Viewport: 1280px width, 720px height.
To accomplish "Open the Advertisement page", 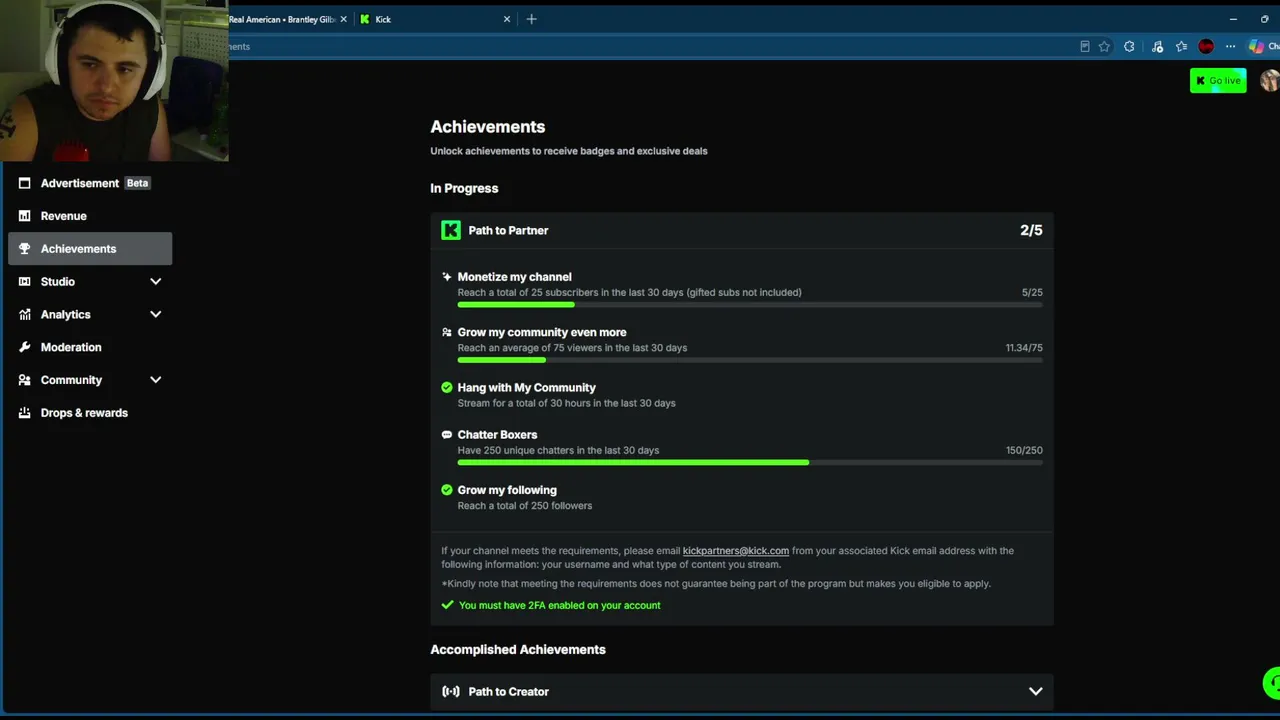I will click(x=90, y=183).
